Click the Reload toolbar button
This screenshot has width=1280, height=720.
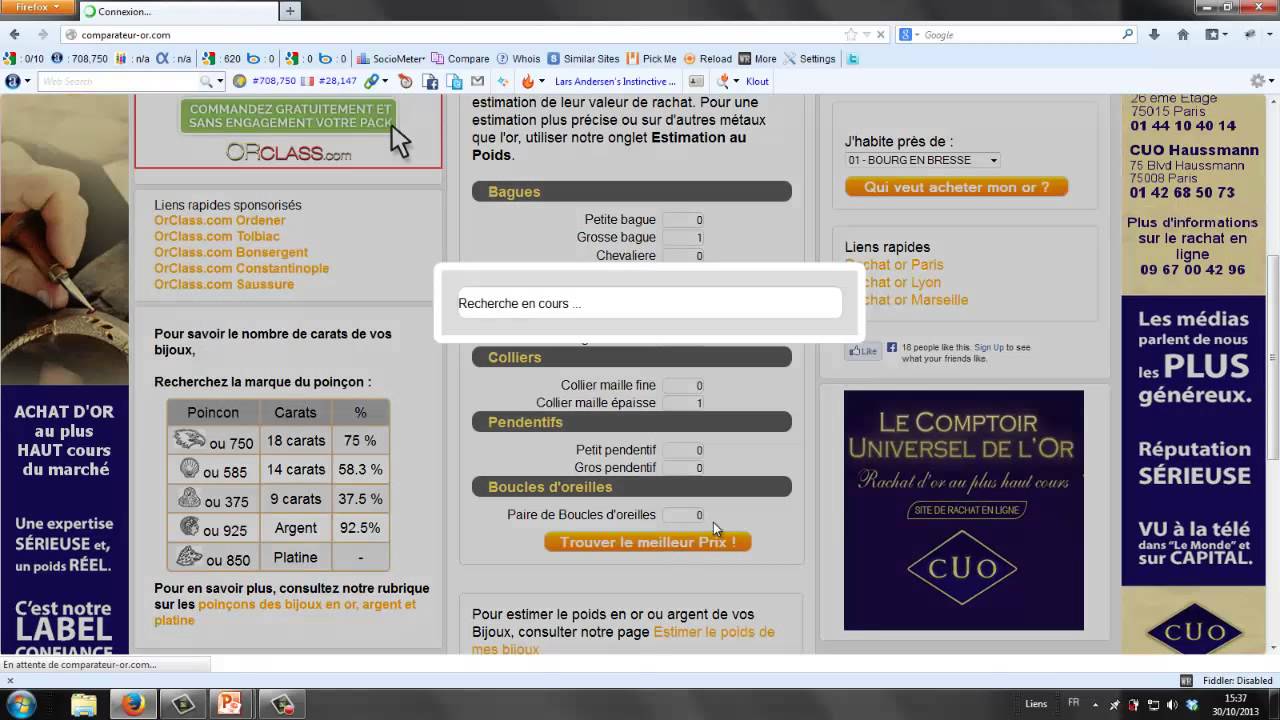(x=707, y=59)
